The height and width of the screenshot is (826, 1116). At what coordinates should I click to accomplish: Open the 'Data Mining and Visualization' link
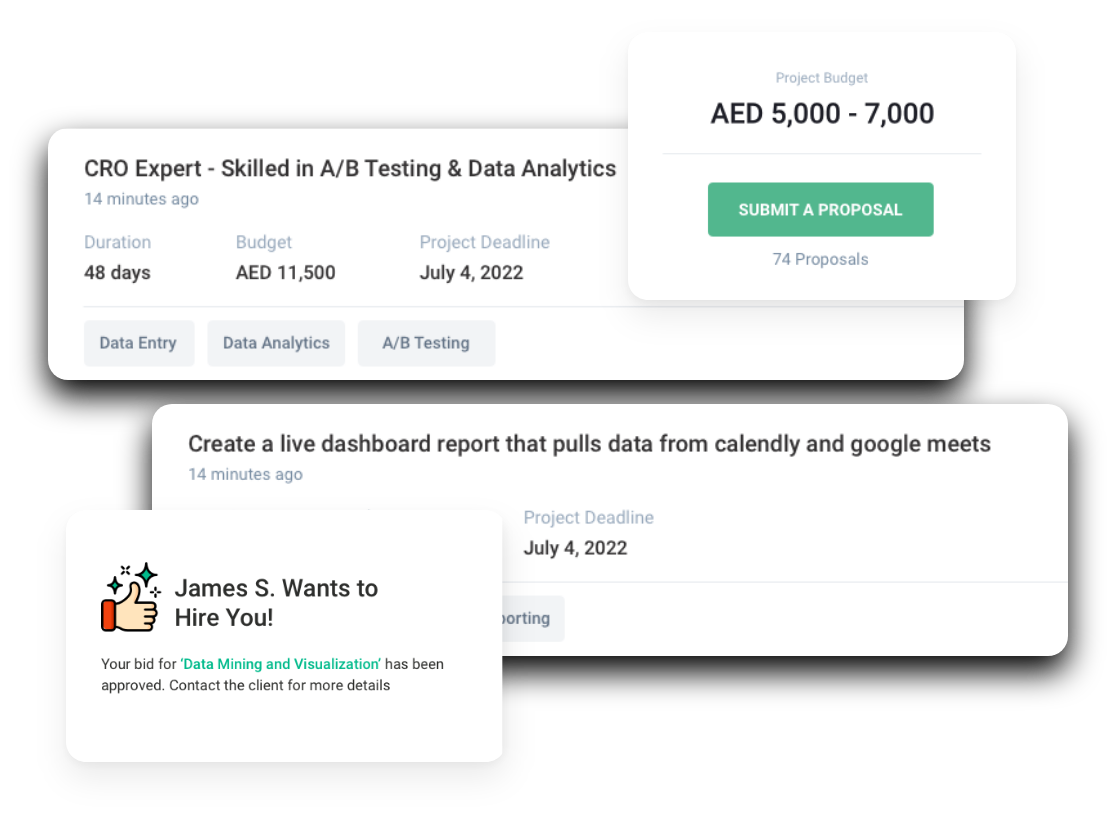[x=281, y=664]
